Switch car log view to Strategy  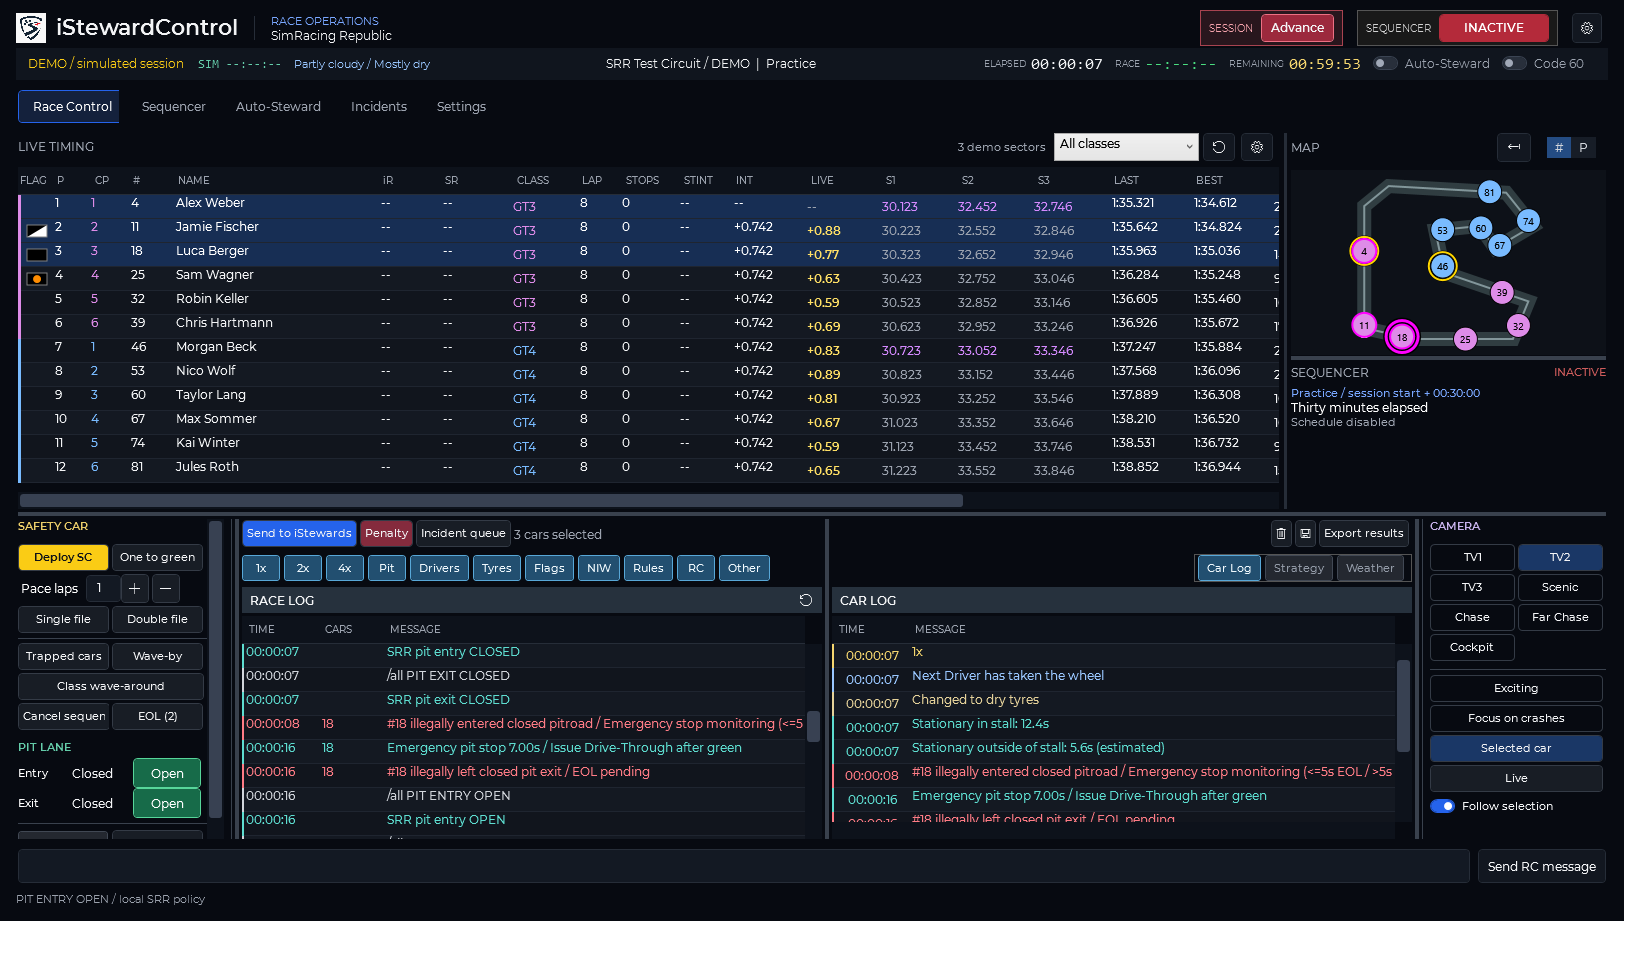(1298, 568)
